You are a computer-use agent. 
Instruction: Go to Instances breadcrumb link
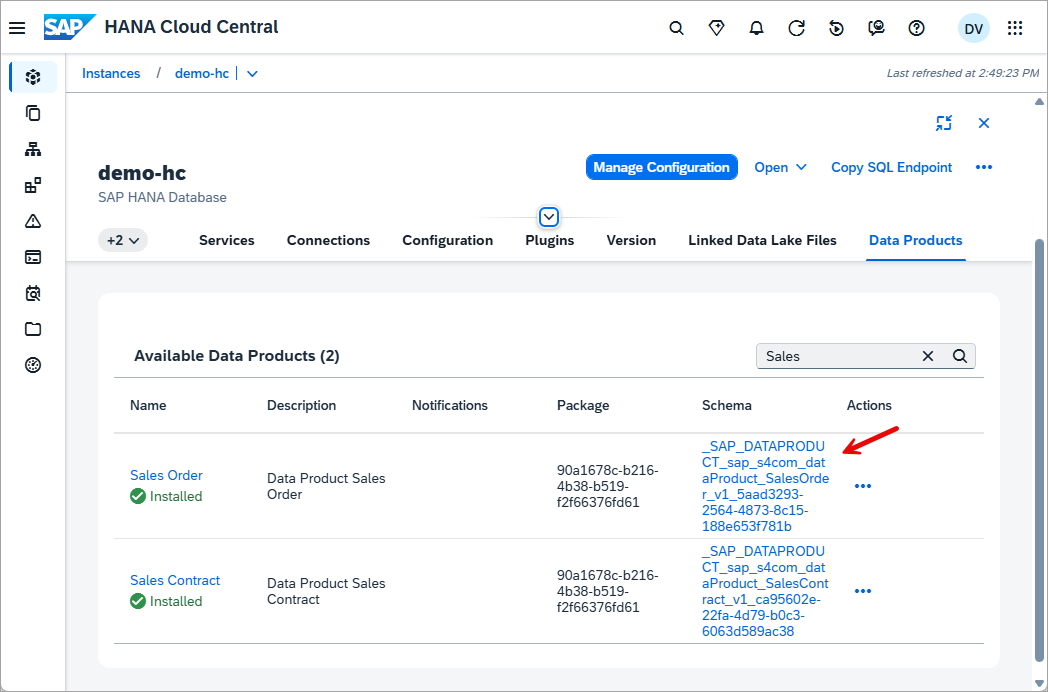(111, 74)
